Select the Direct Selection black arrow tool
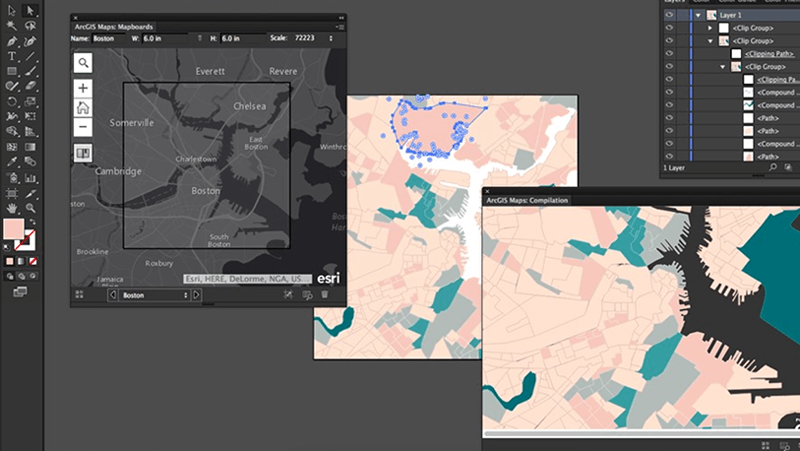Viewport: 800px width, 451px height. click(x=30, y=10)
